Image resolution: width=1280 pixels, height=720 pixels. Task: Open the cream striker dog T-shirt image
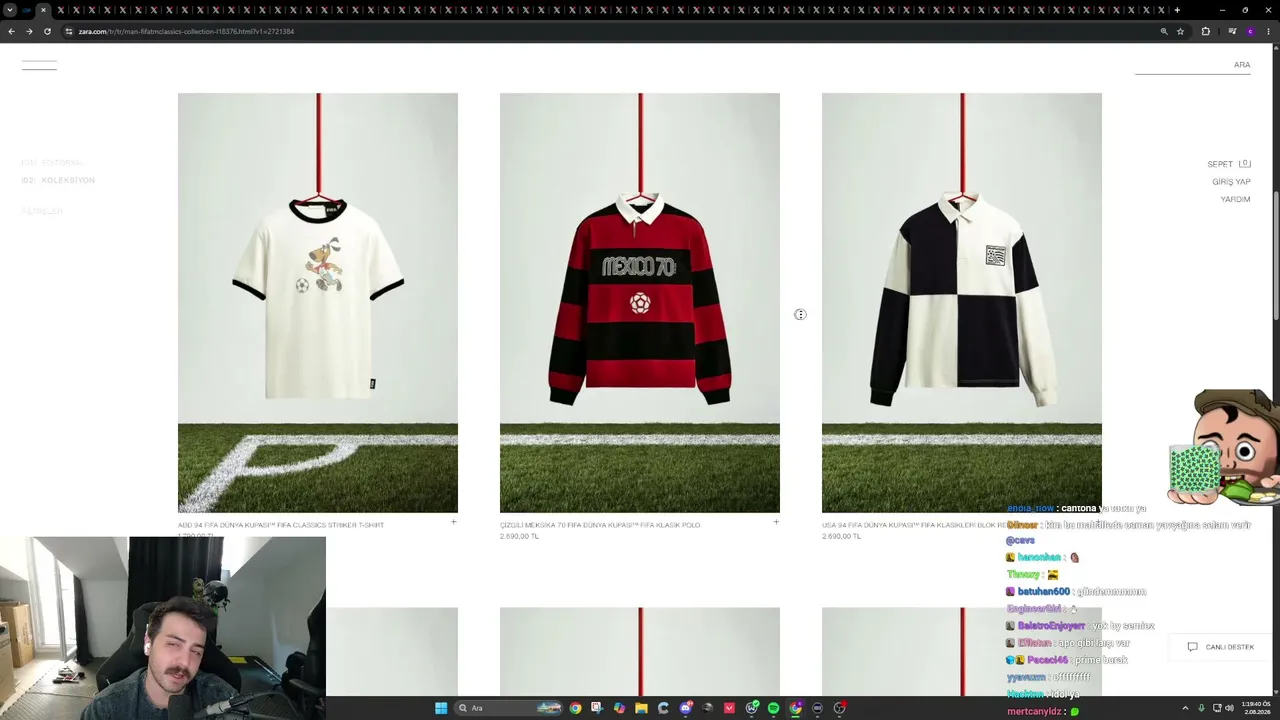(x=318, y=303)
